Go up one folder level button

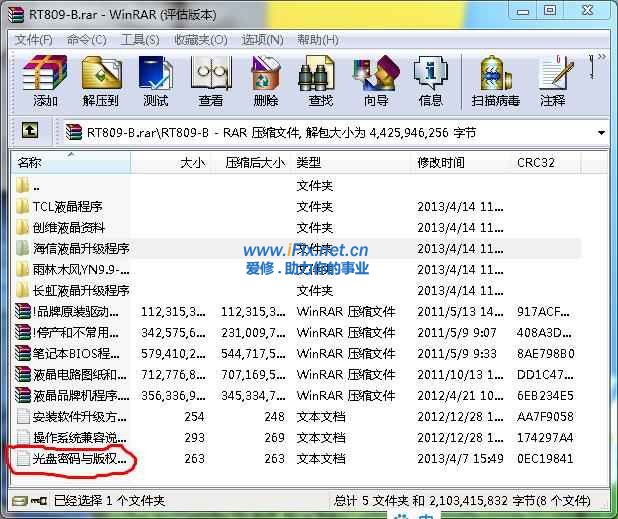[x=30, y=130]
